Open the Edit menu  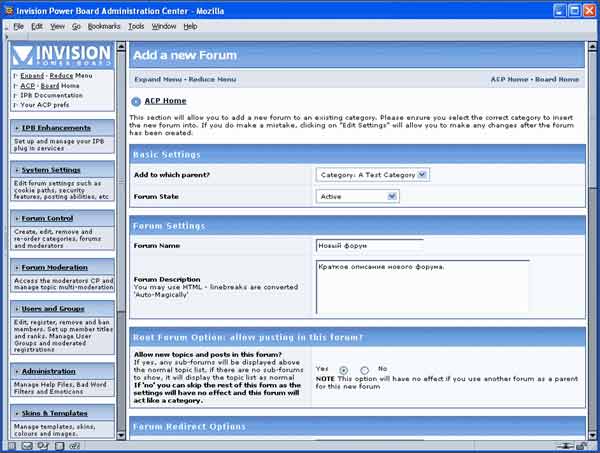coord(37,26)
